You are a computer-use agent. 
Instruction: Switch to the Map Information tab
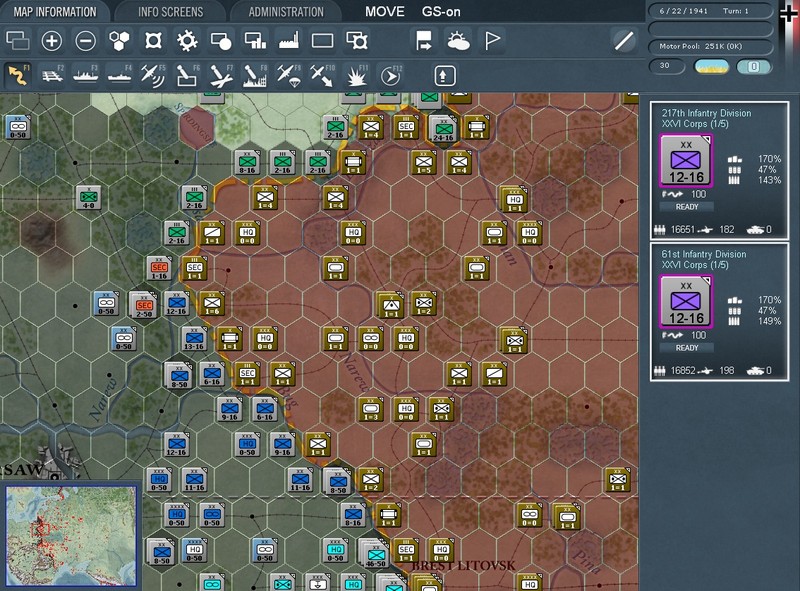[55, 12]
